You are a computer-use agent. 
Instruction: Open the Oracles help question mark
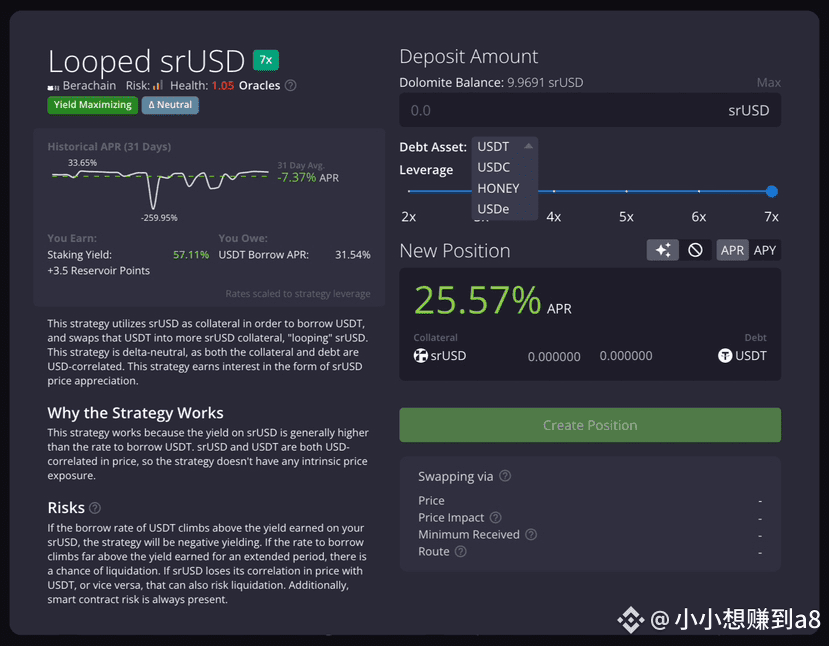click(x=290, y=85)
